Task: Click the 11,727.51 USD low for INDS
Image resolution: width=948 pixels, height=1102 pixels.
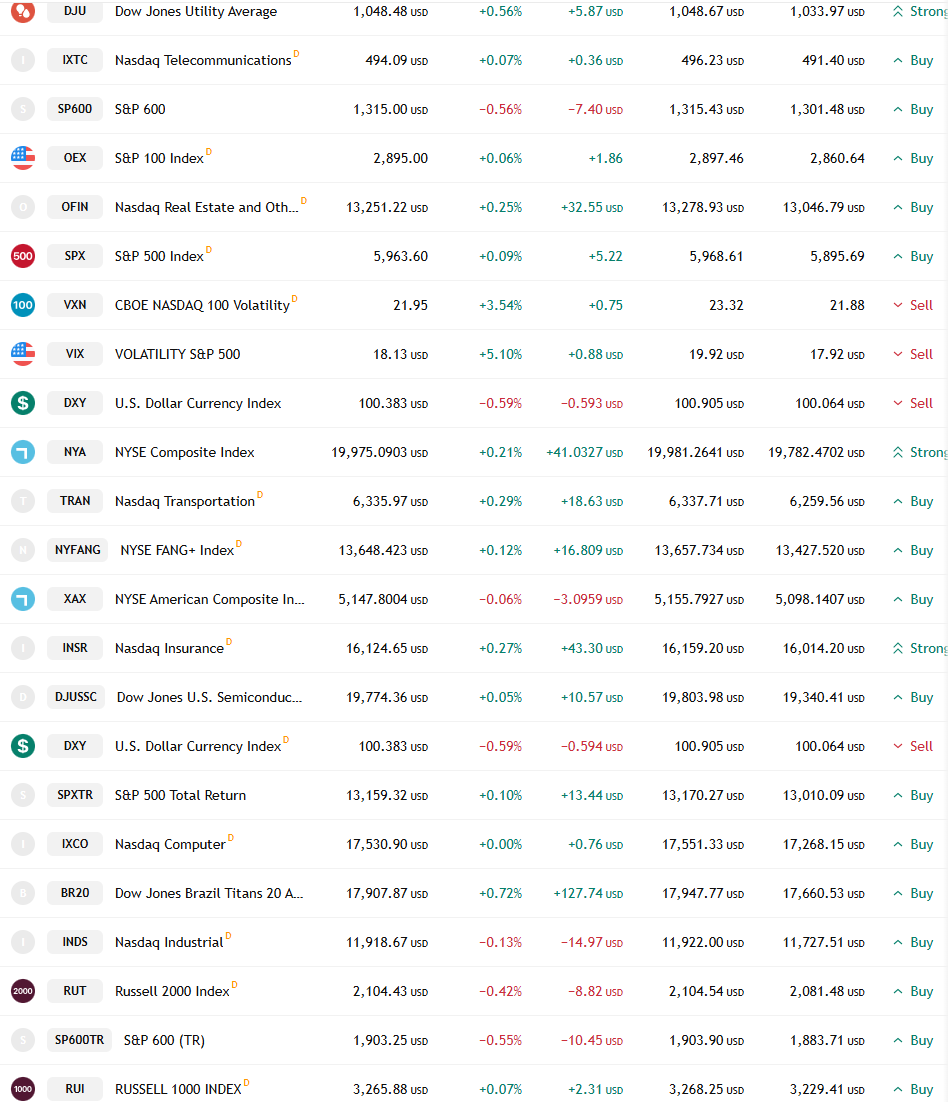Action: [824, 942]
